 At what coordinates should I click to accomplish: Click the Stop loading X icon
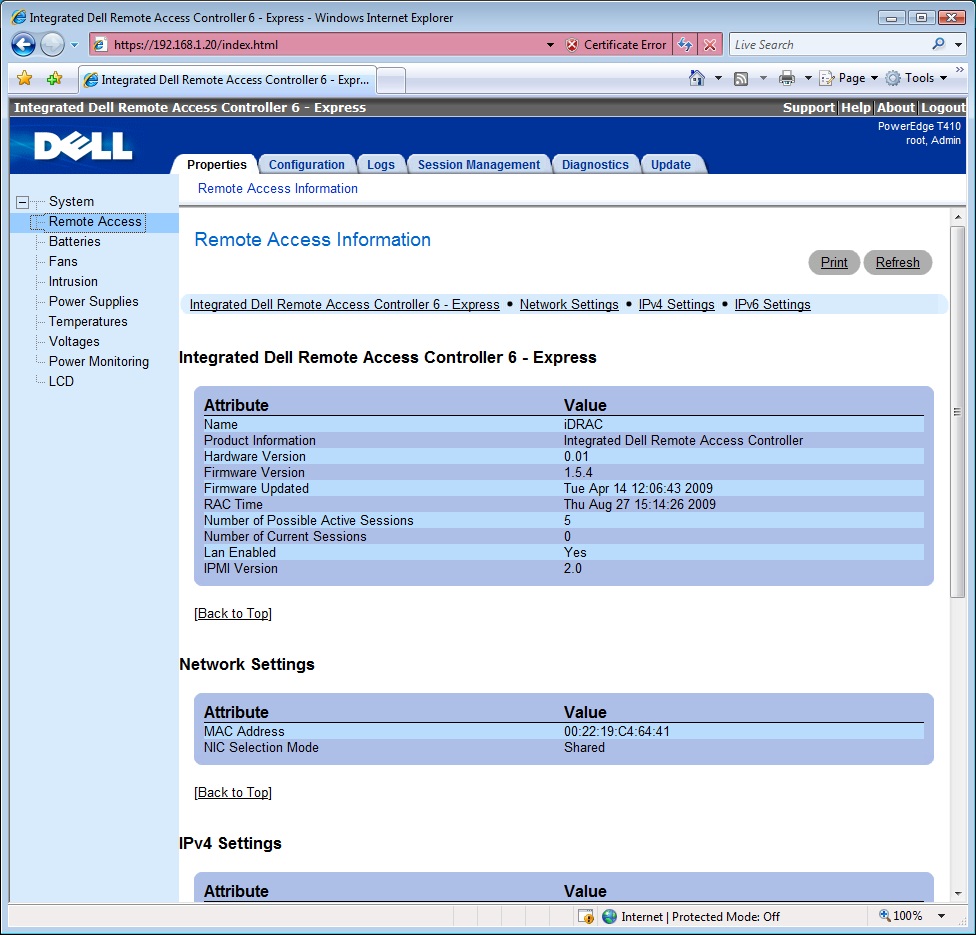710,45
